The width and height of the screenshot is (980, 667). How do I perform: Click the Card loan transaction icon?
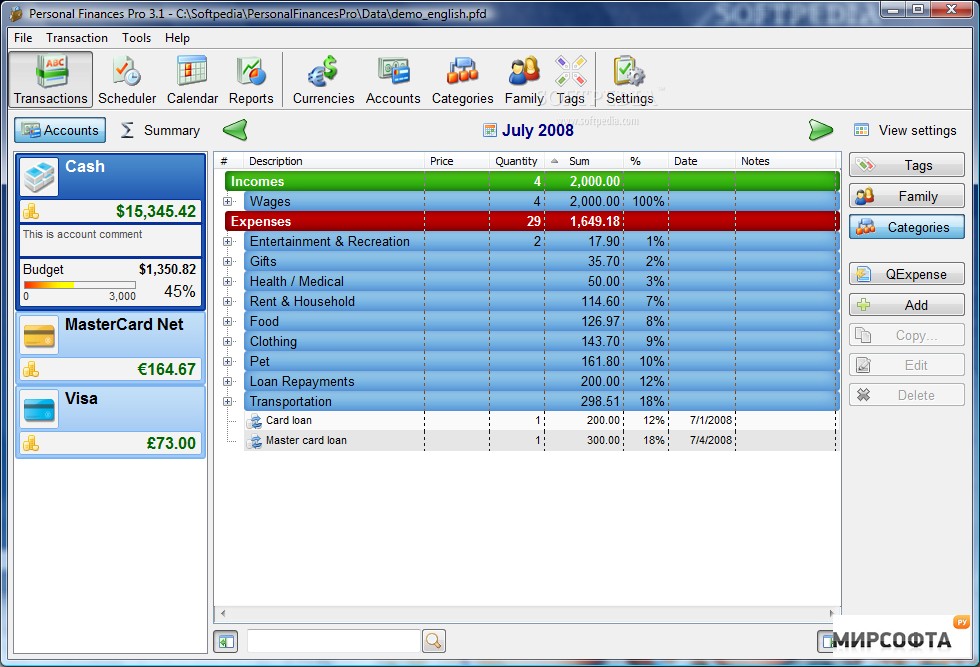coord(255,421)
